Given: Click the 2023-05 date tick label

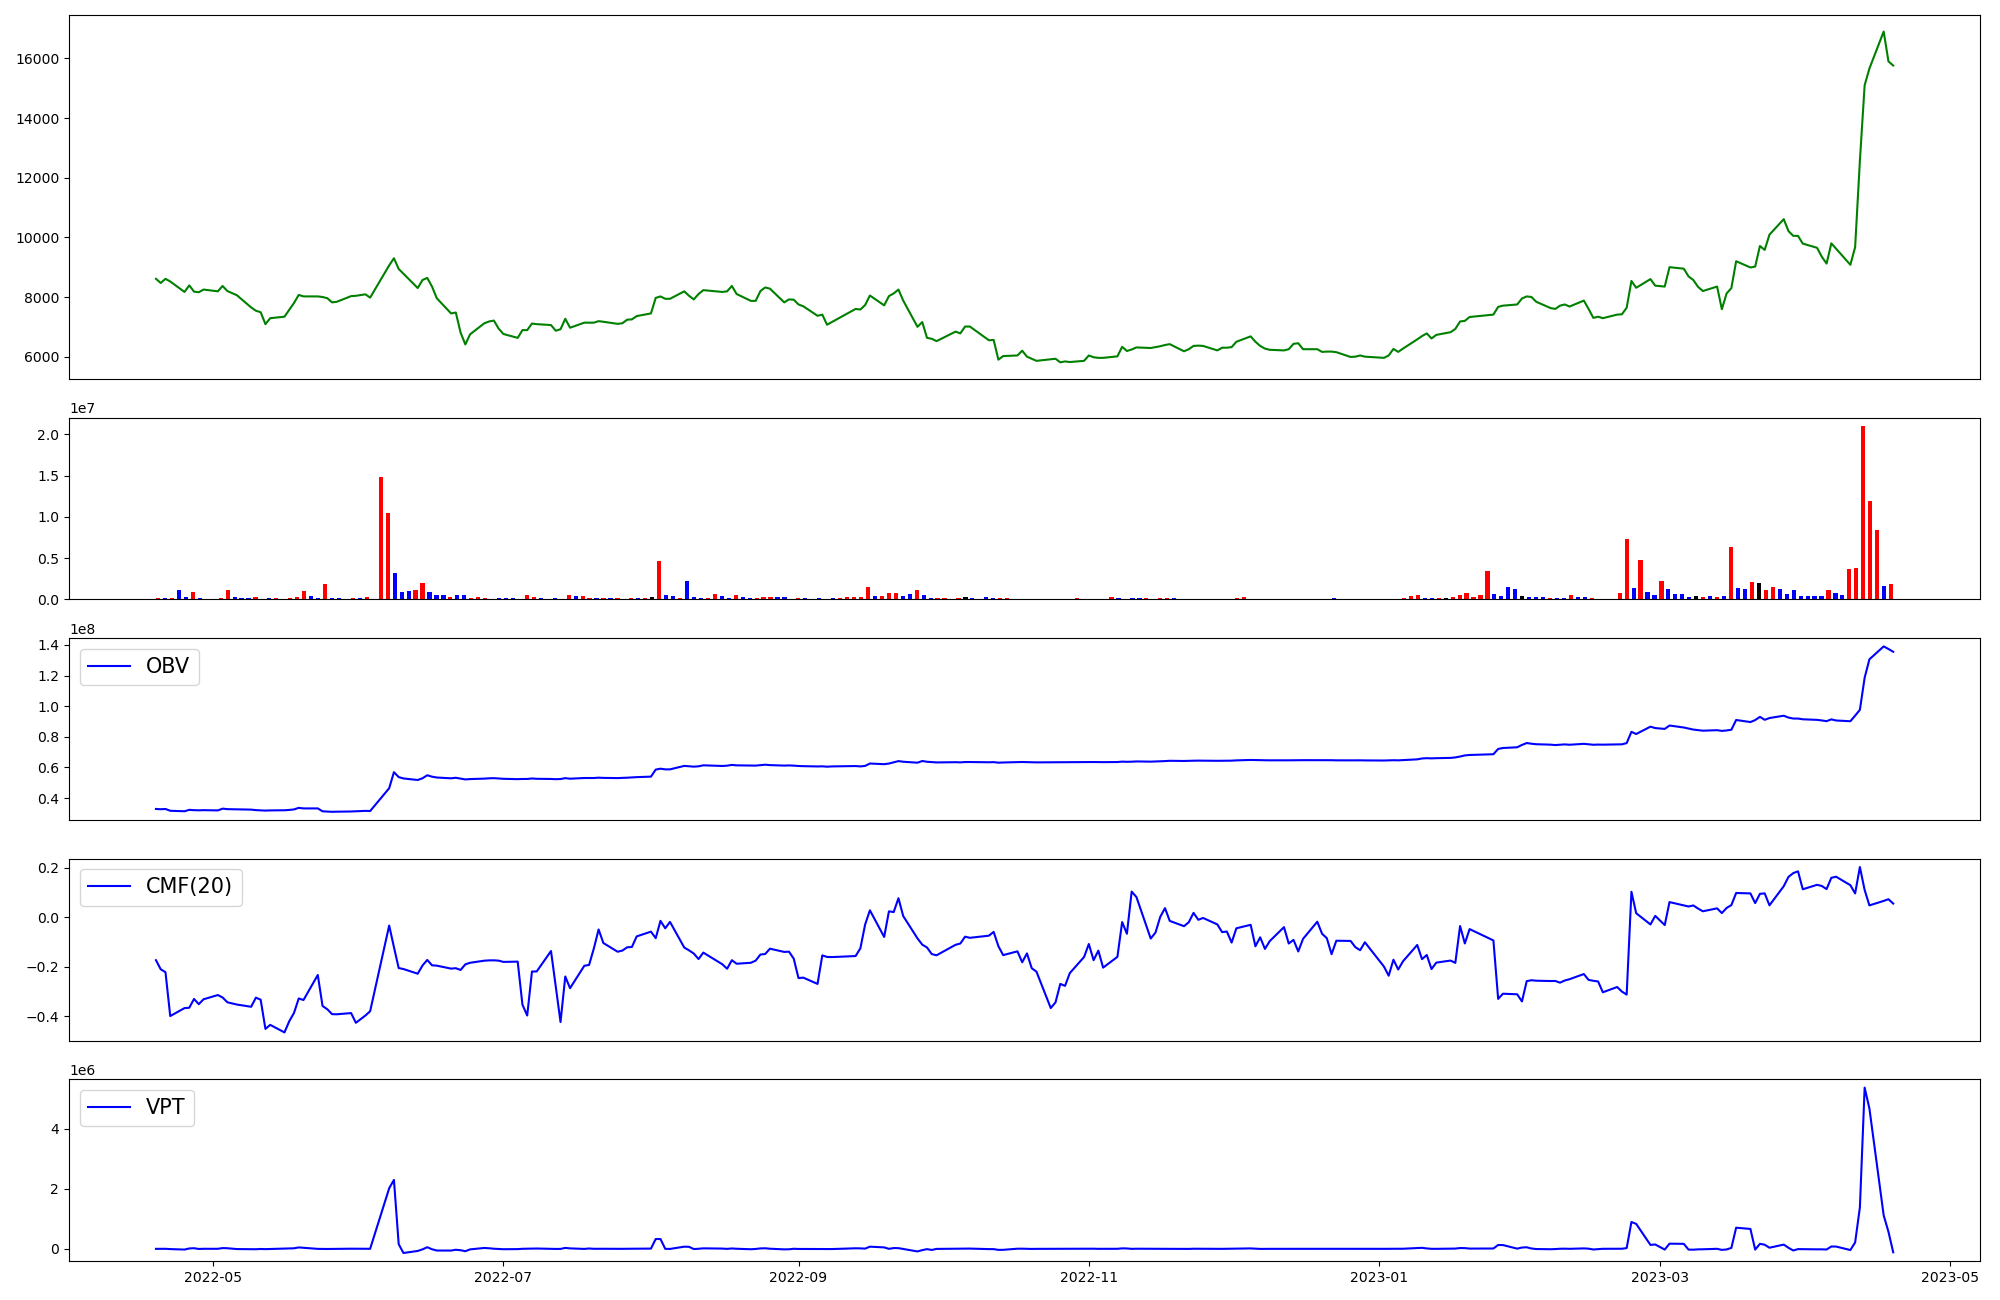Looking at the screenshot, I should click(1950, 1277).
